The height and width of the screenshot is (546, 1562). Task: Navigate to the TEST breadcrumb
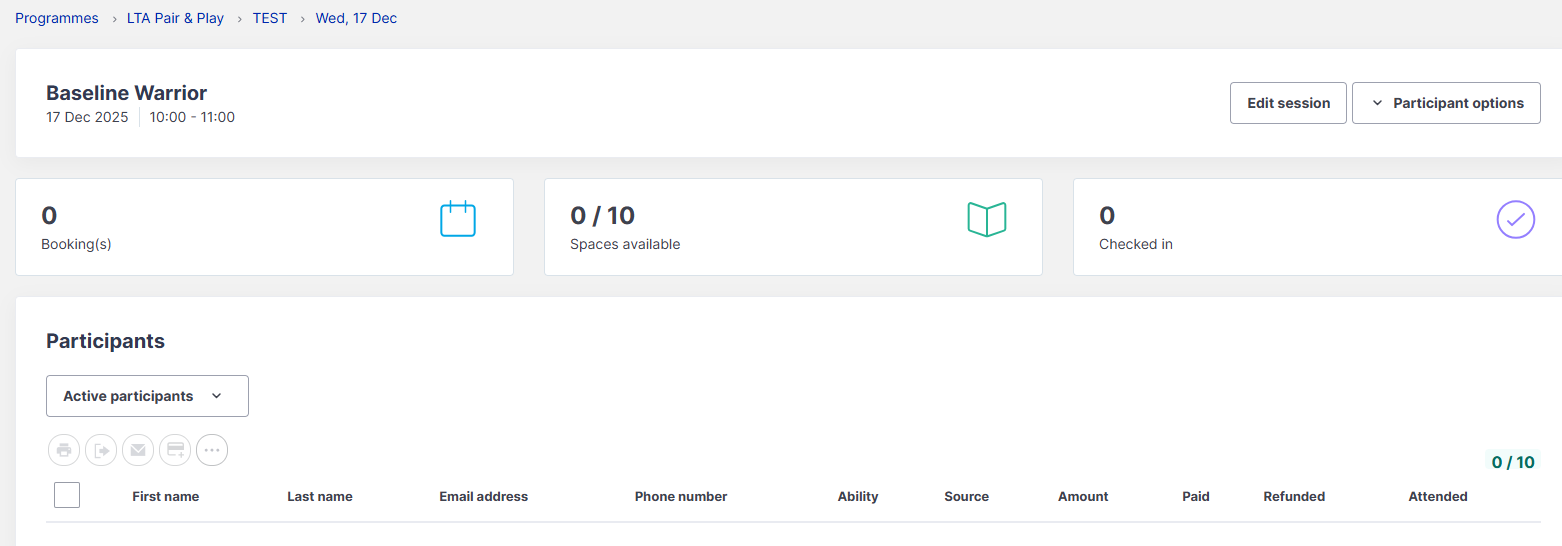click(270, 18)
